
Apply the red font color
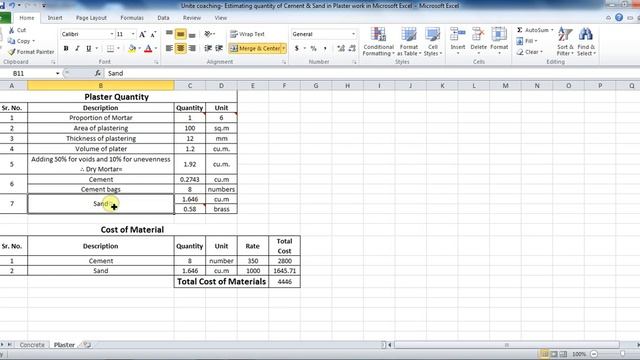(148, 49)
